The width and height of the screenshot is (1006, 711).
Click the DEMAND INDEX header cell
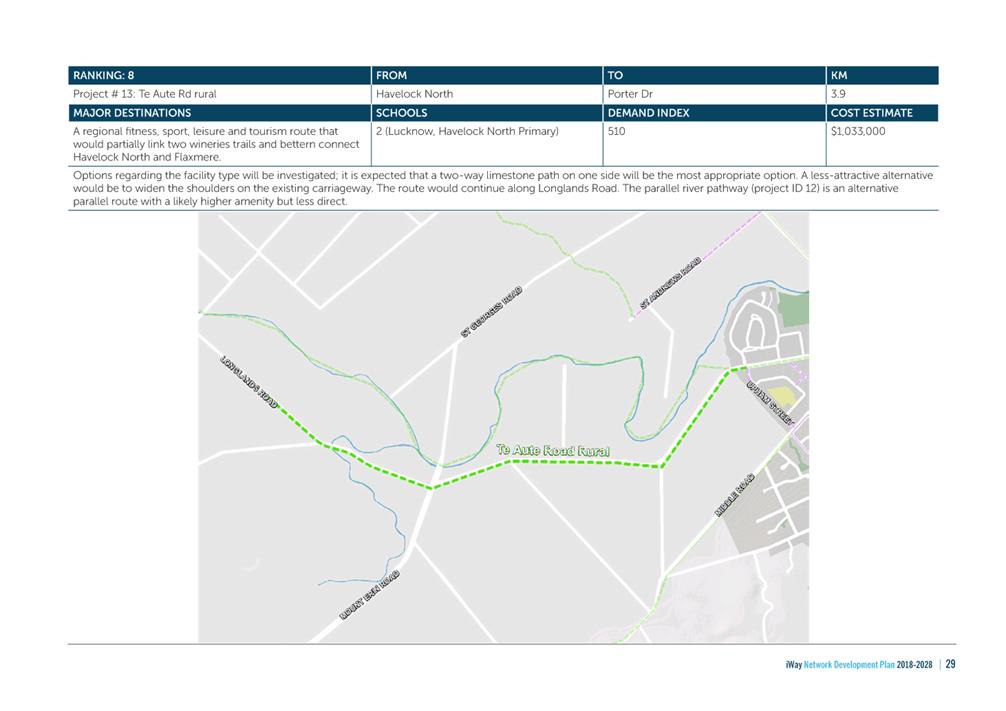714,113
